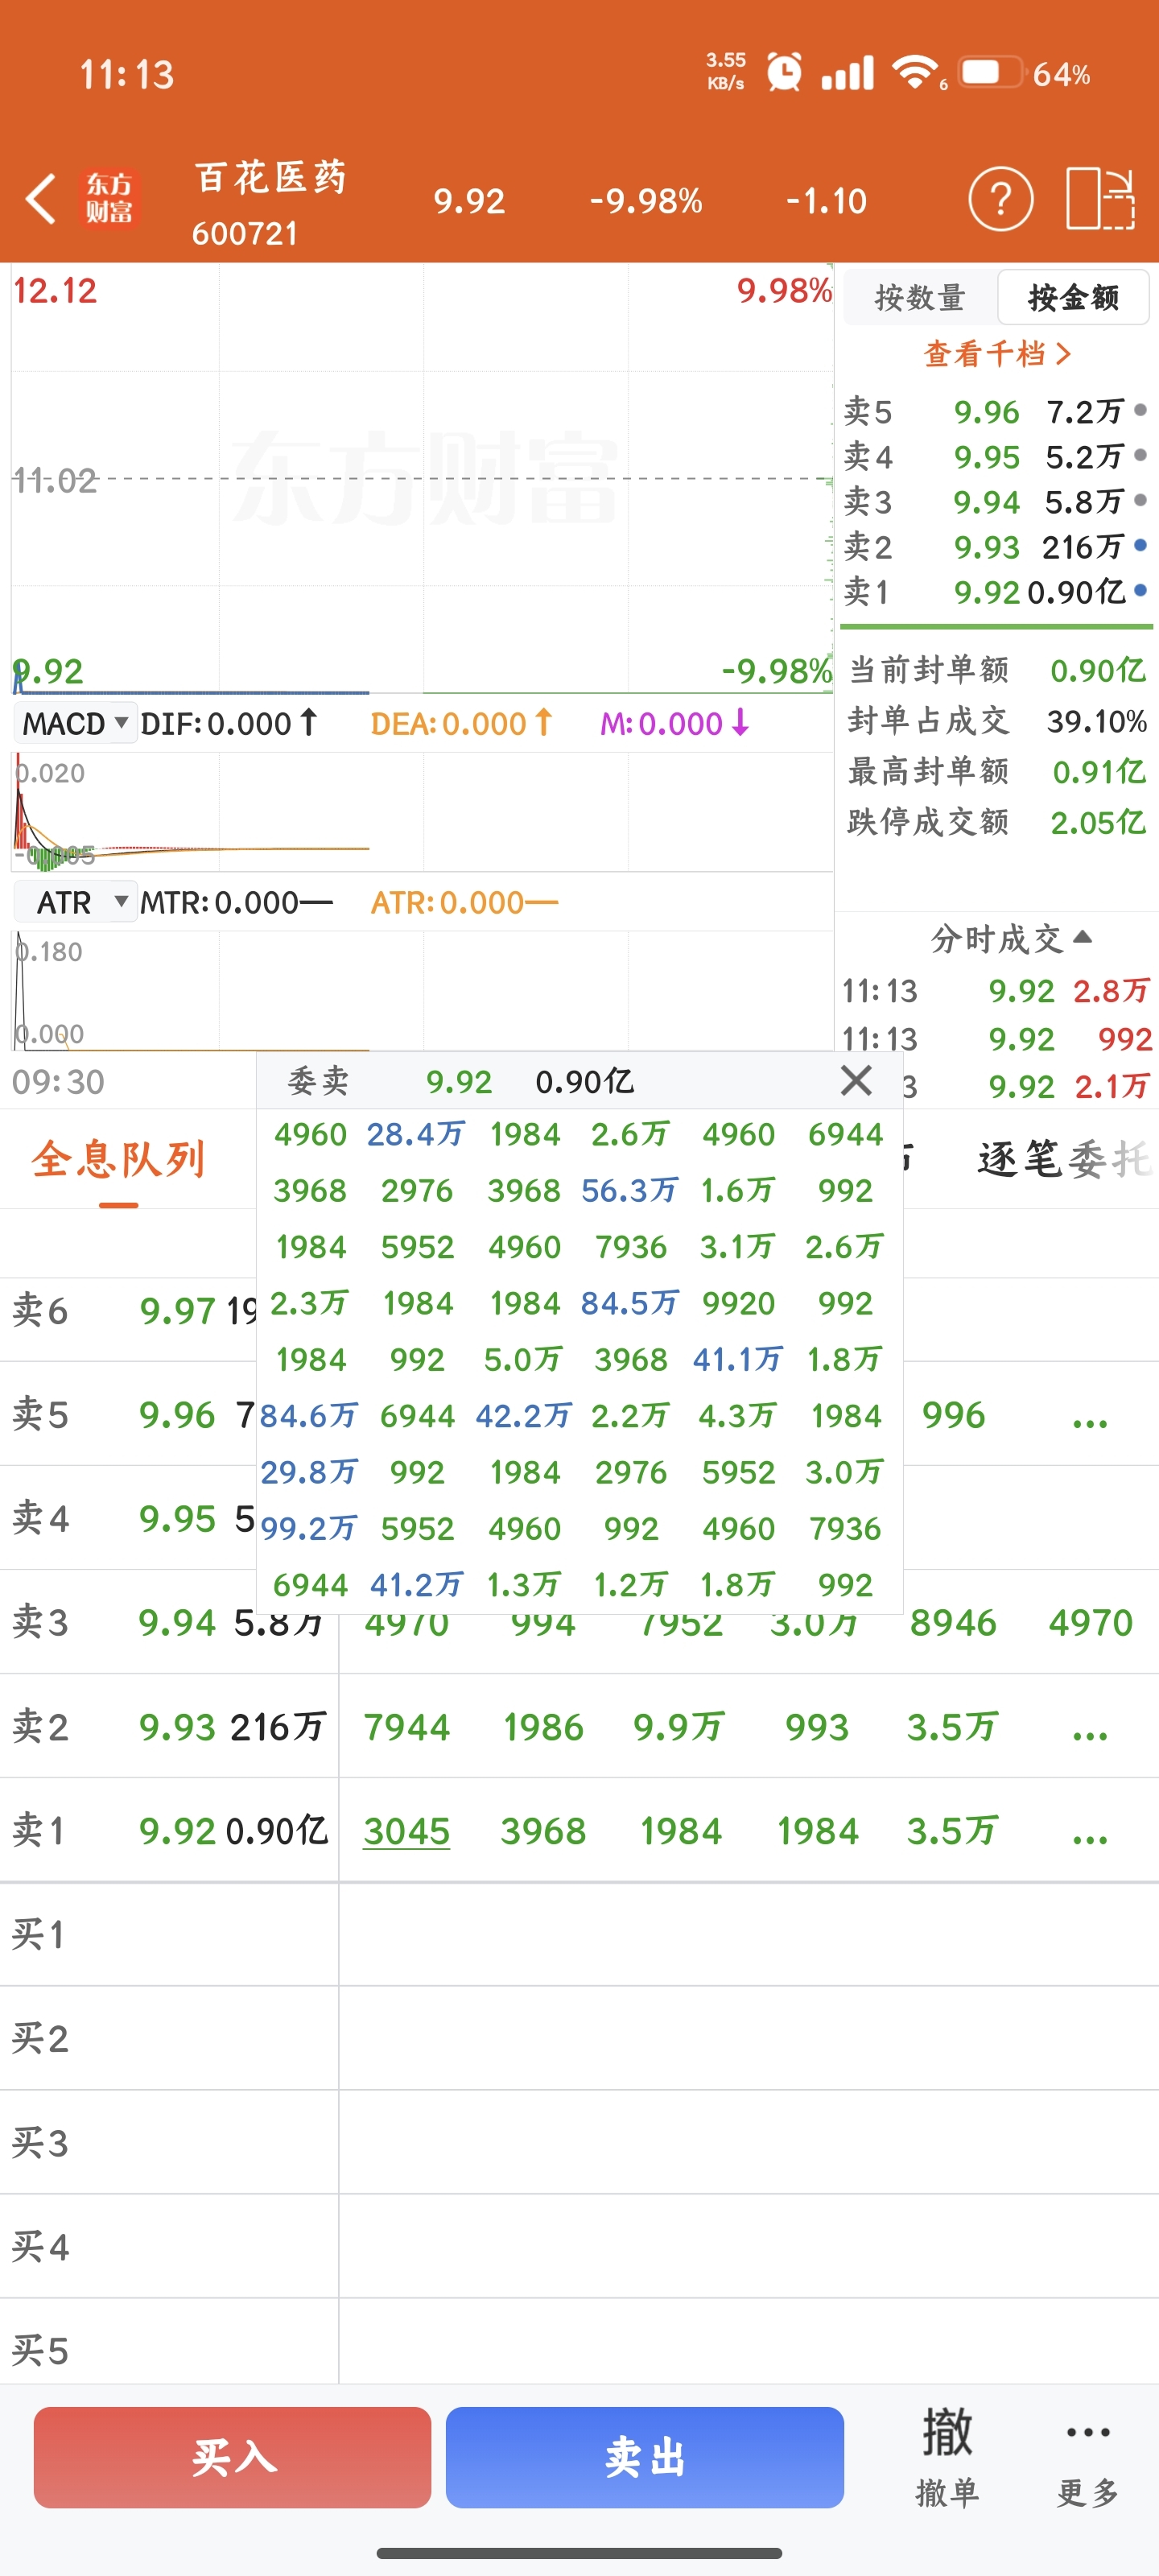The width and height of the screenshot is (1159, 2576).
Task: Tap the 当前封单额 0.90亿 value
Action: pos(1098,670)
